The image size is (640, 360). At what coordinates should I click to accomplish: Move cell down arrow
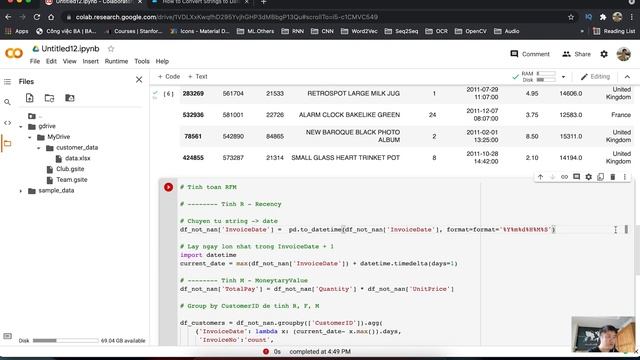pos(552,177)
